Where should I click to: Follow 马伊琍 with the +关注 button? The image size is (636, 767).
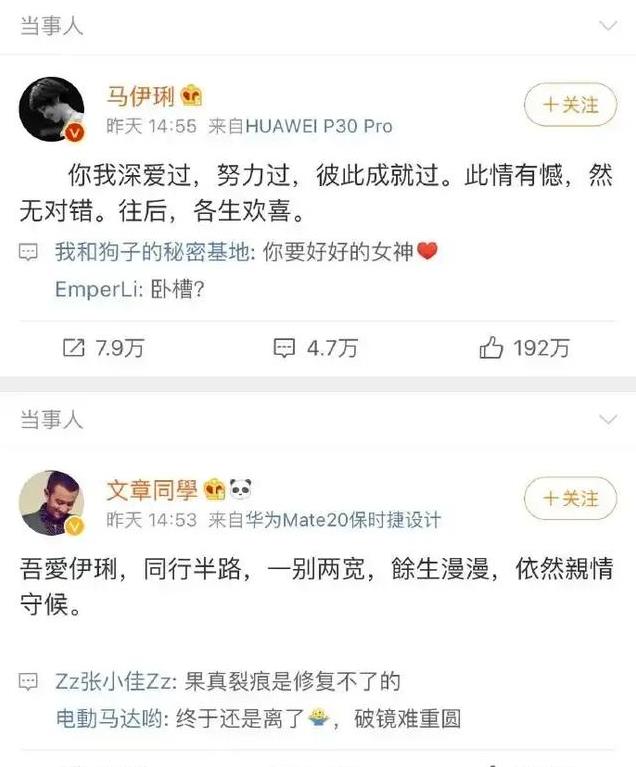pos(570,105)
